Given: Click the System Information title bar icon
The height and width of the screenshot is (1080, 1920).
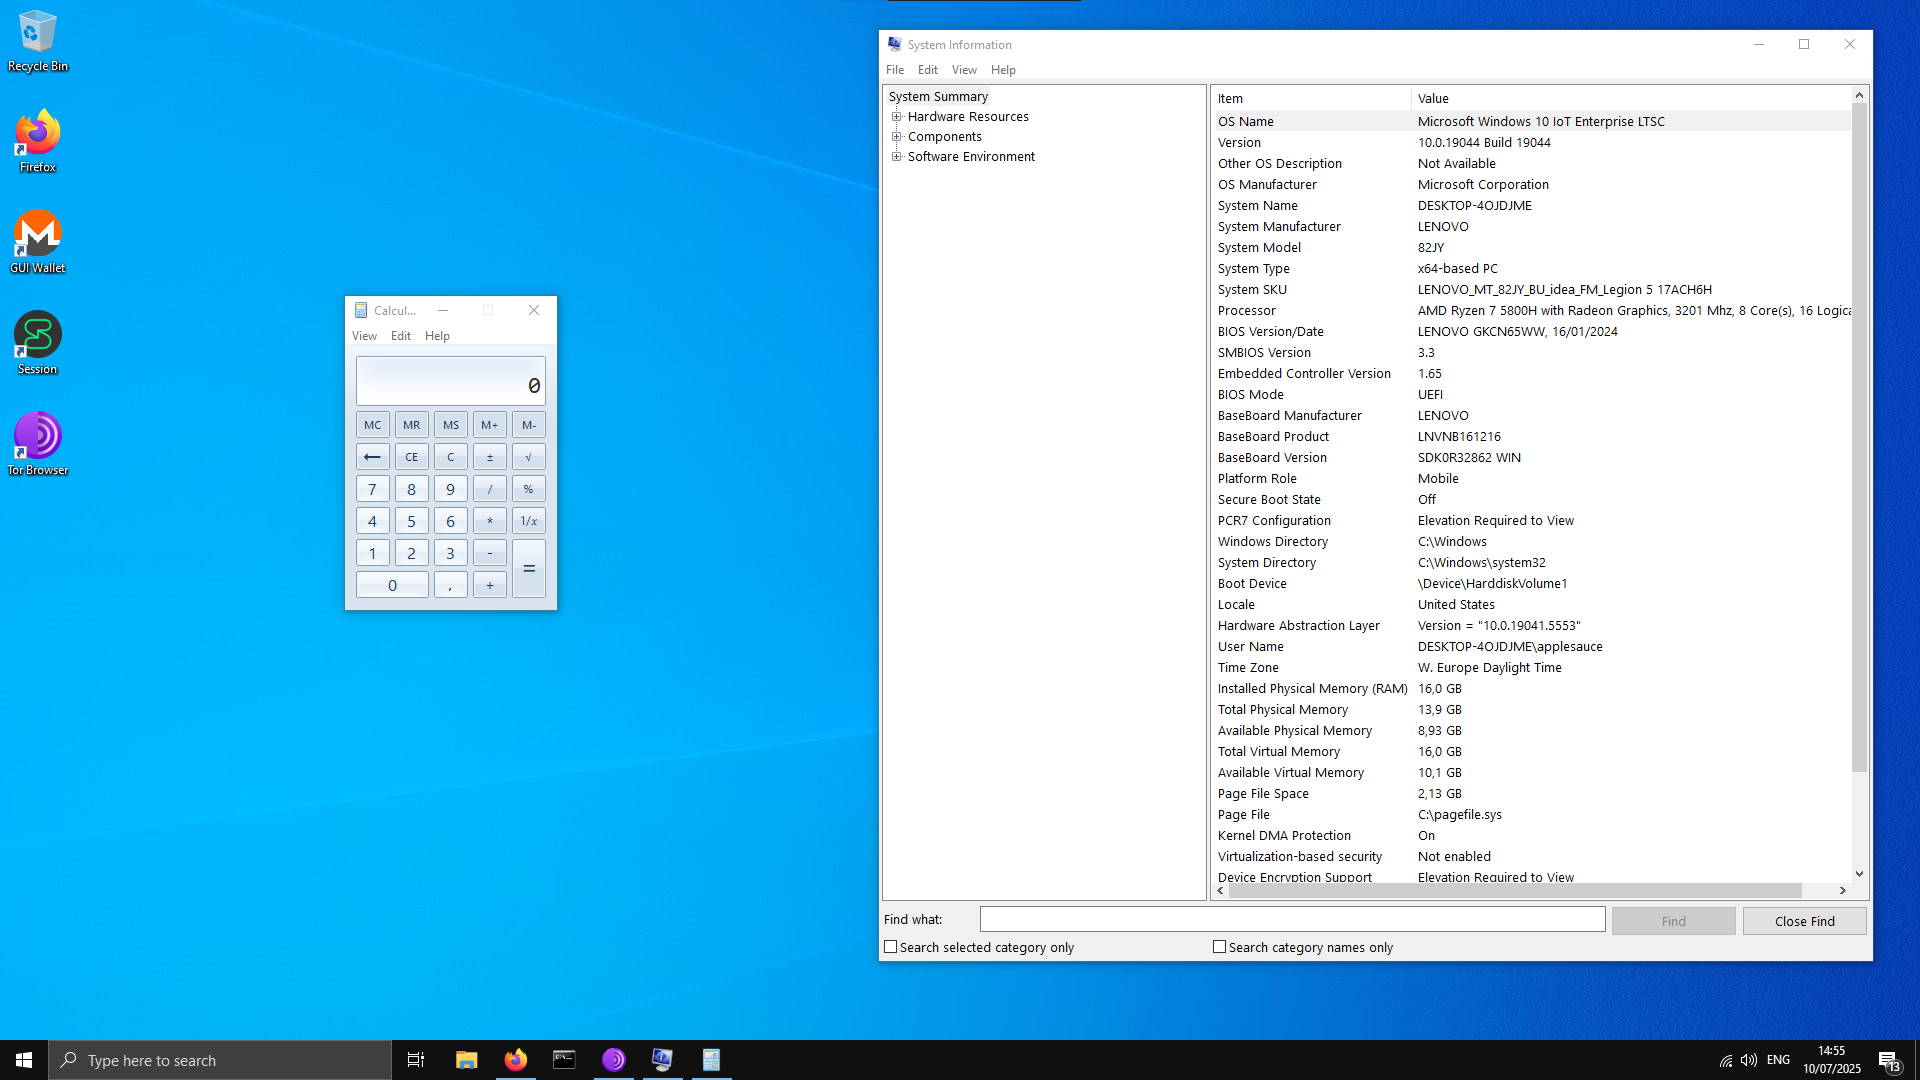Looking at the screenshot, I should coord(894,44).
